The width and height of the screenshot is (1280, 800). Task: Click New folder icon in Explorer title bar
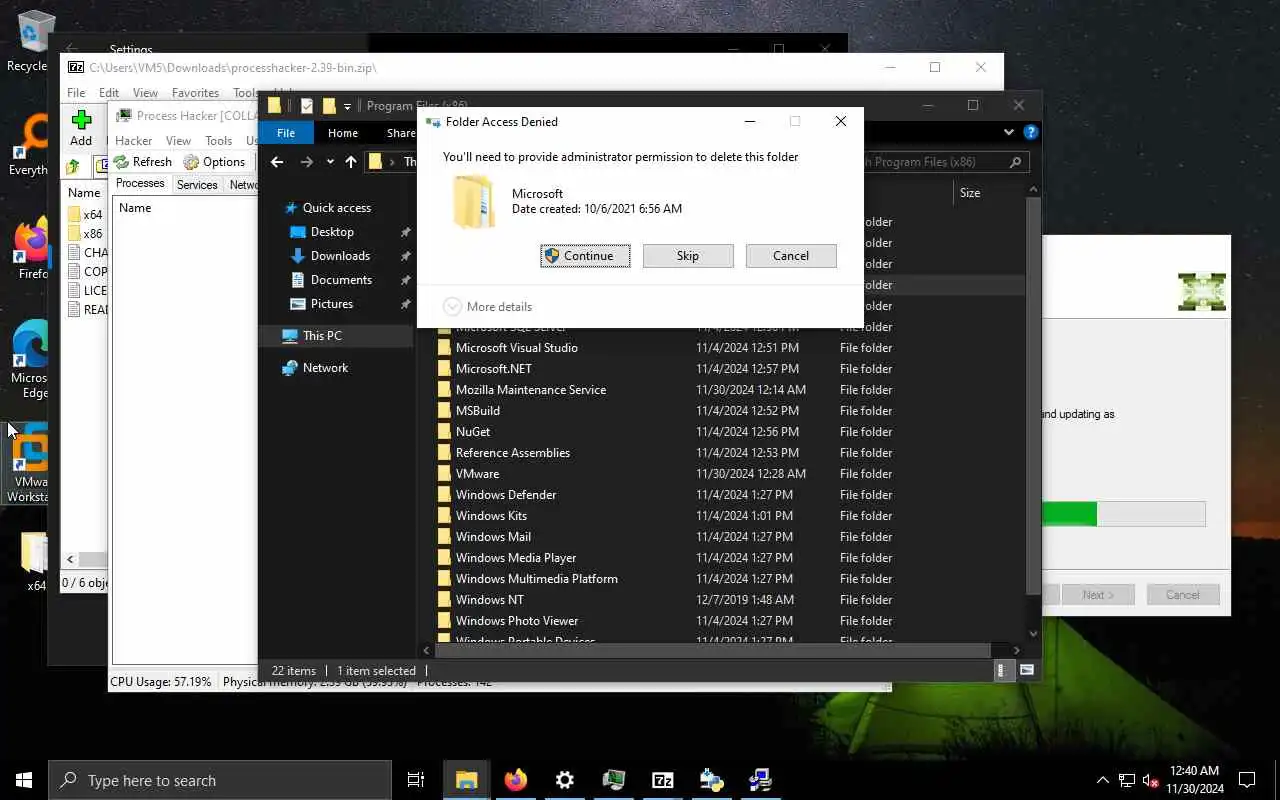(x=329, y=106)
